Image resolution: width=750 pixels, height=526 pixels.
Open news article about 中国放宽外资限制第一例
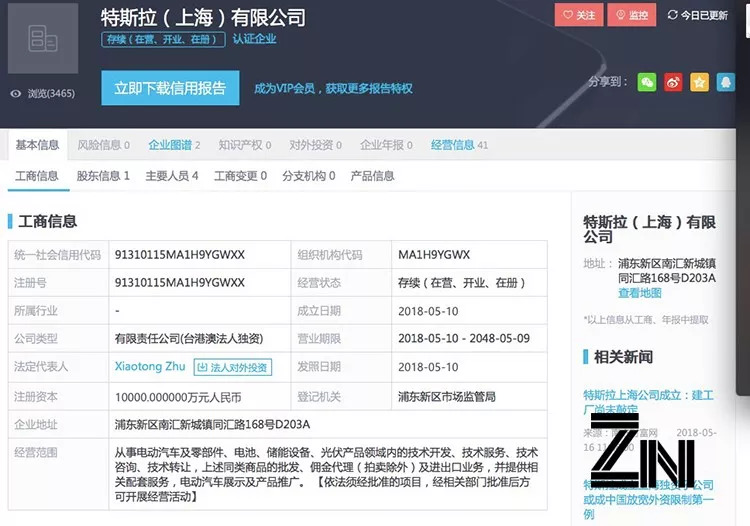click(648, 499)
